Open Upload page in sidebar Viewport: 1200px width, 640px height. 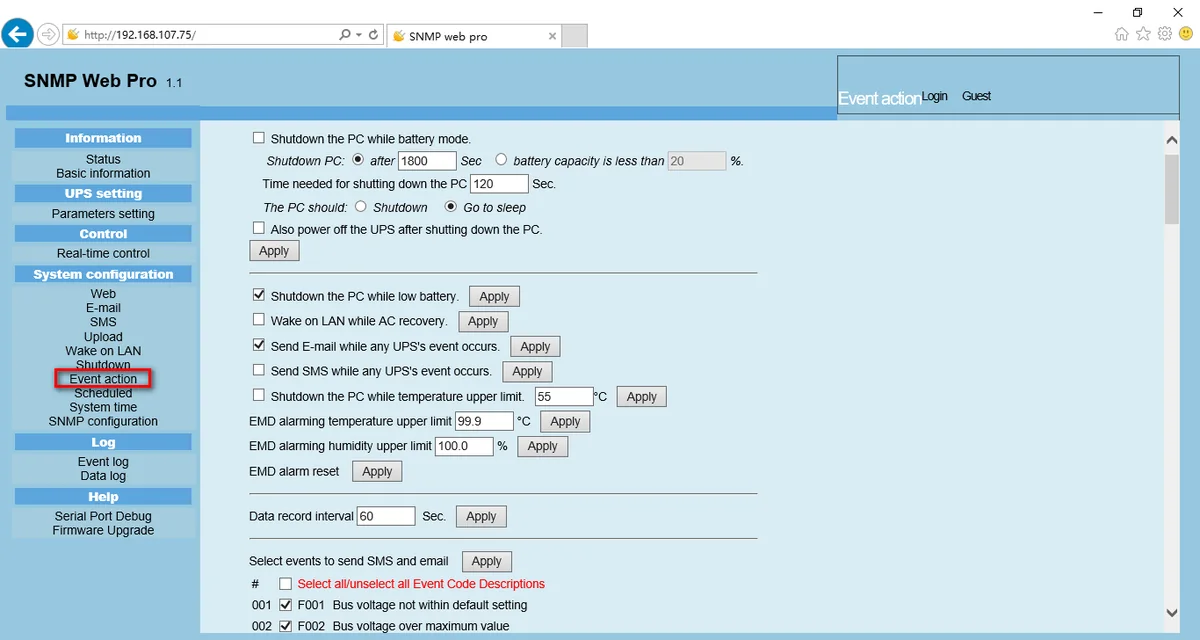[x=103, y=336]
